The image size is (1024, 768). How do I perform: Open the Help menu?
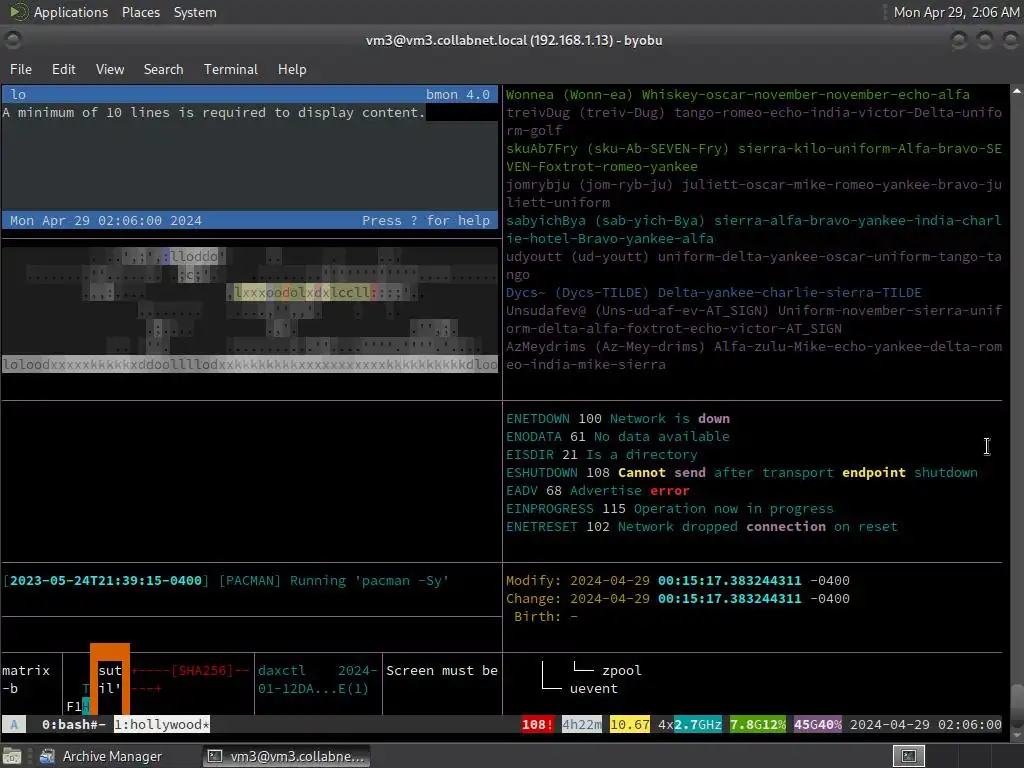tap(292, 69)
